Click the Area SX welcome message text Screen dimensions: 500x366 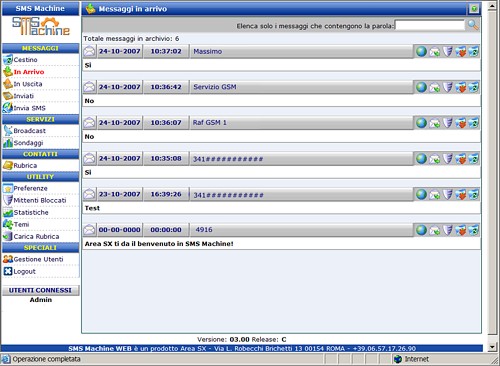point(159,244)
